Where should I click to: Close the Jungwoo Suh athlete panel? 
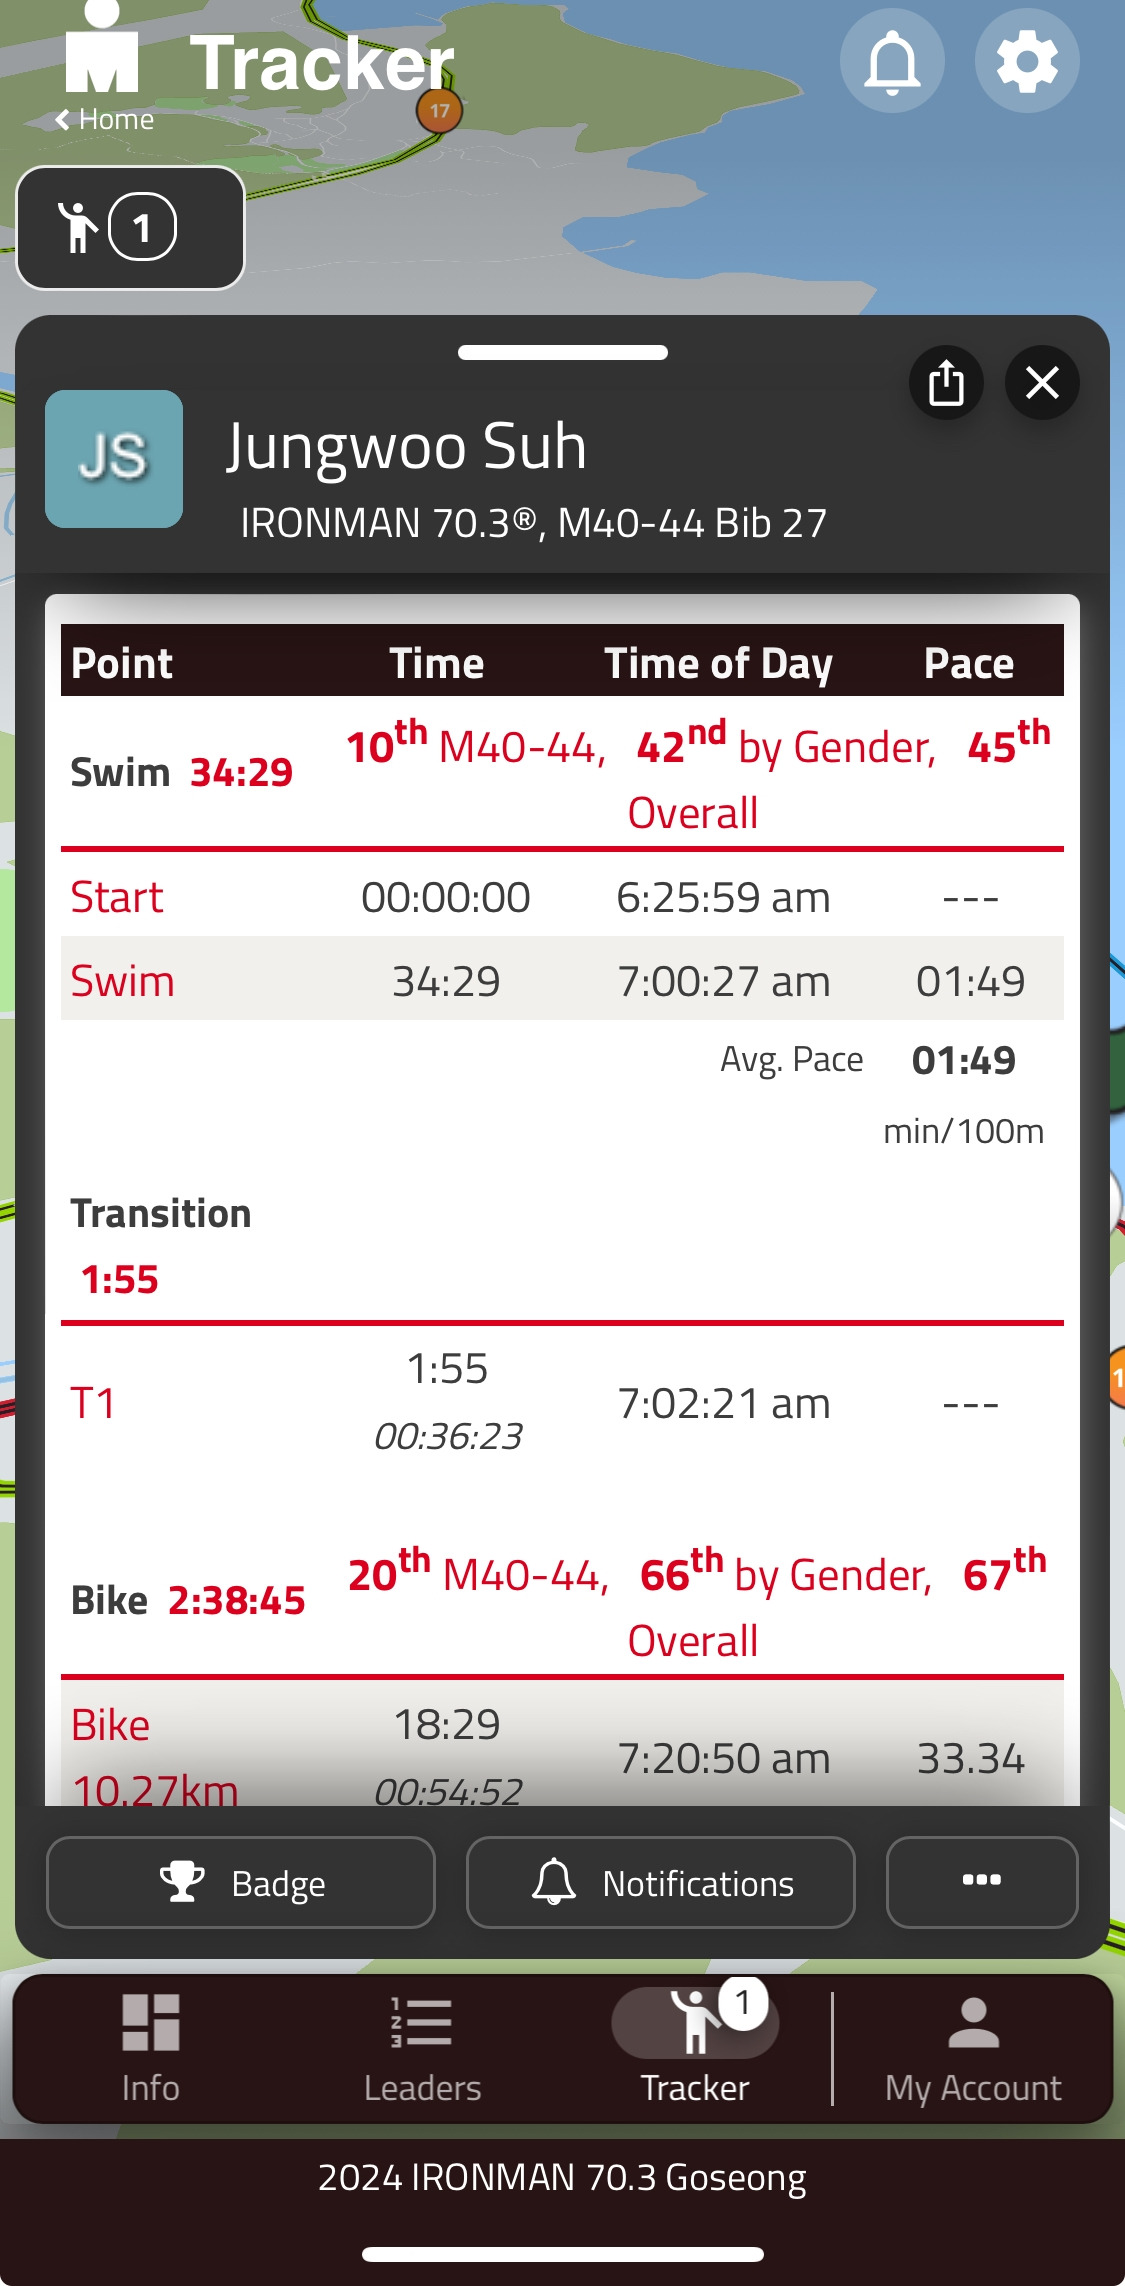click(1042, 383)
